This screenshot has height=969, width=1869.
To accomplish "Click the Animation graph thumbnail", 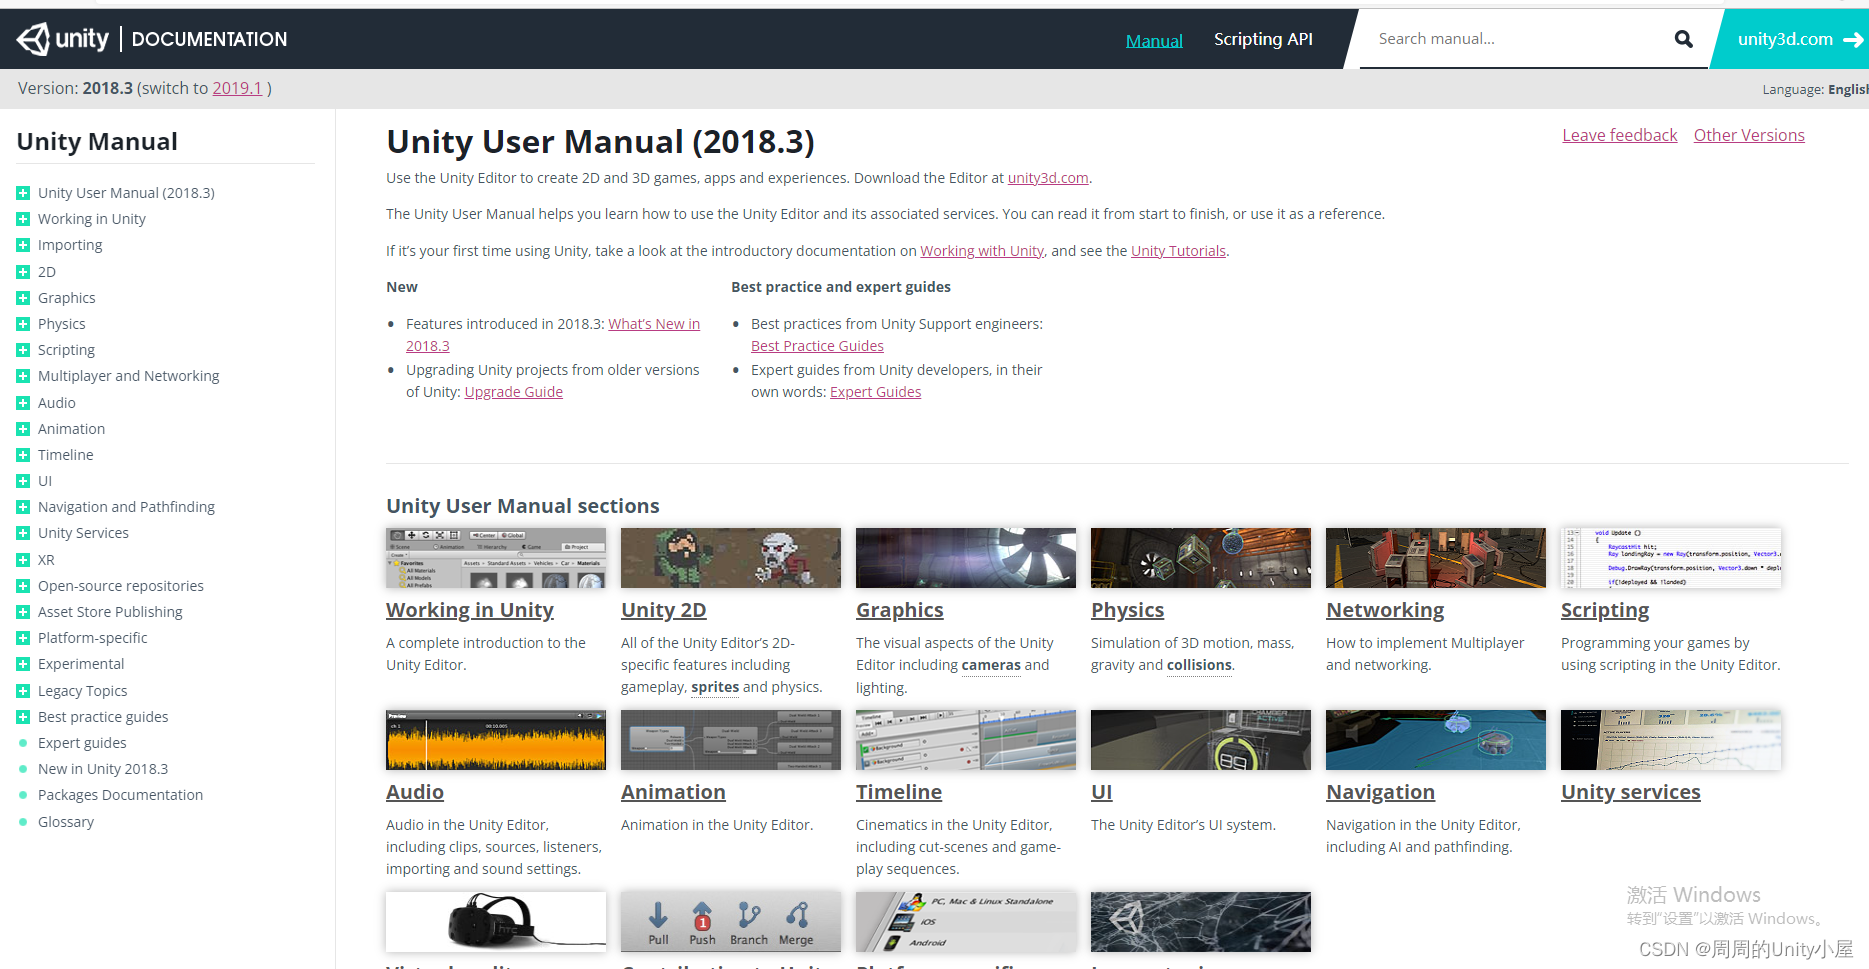I will [731, 740].
